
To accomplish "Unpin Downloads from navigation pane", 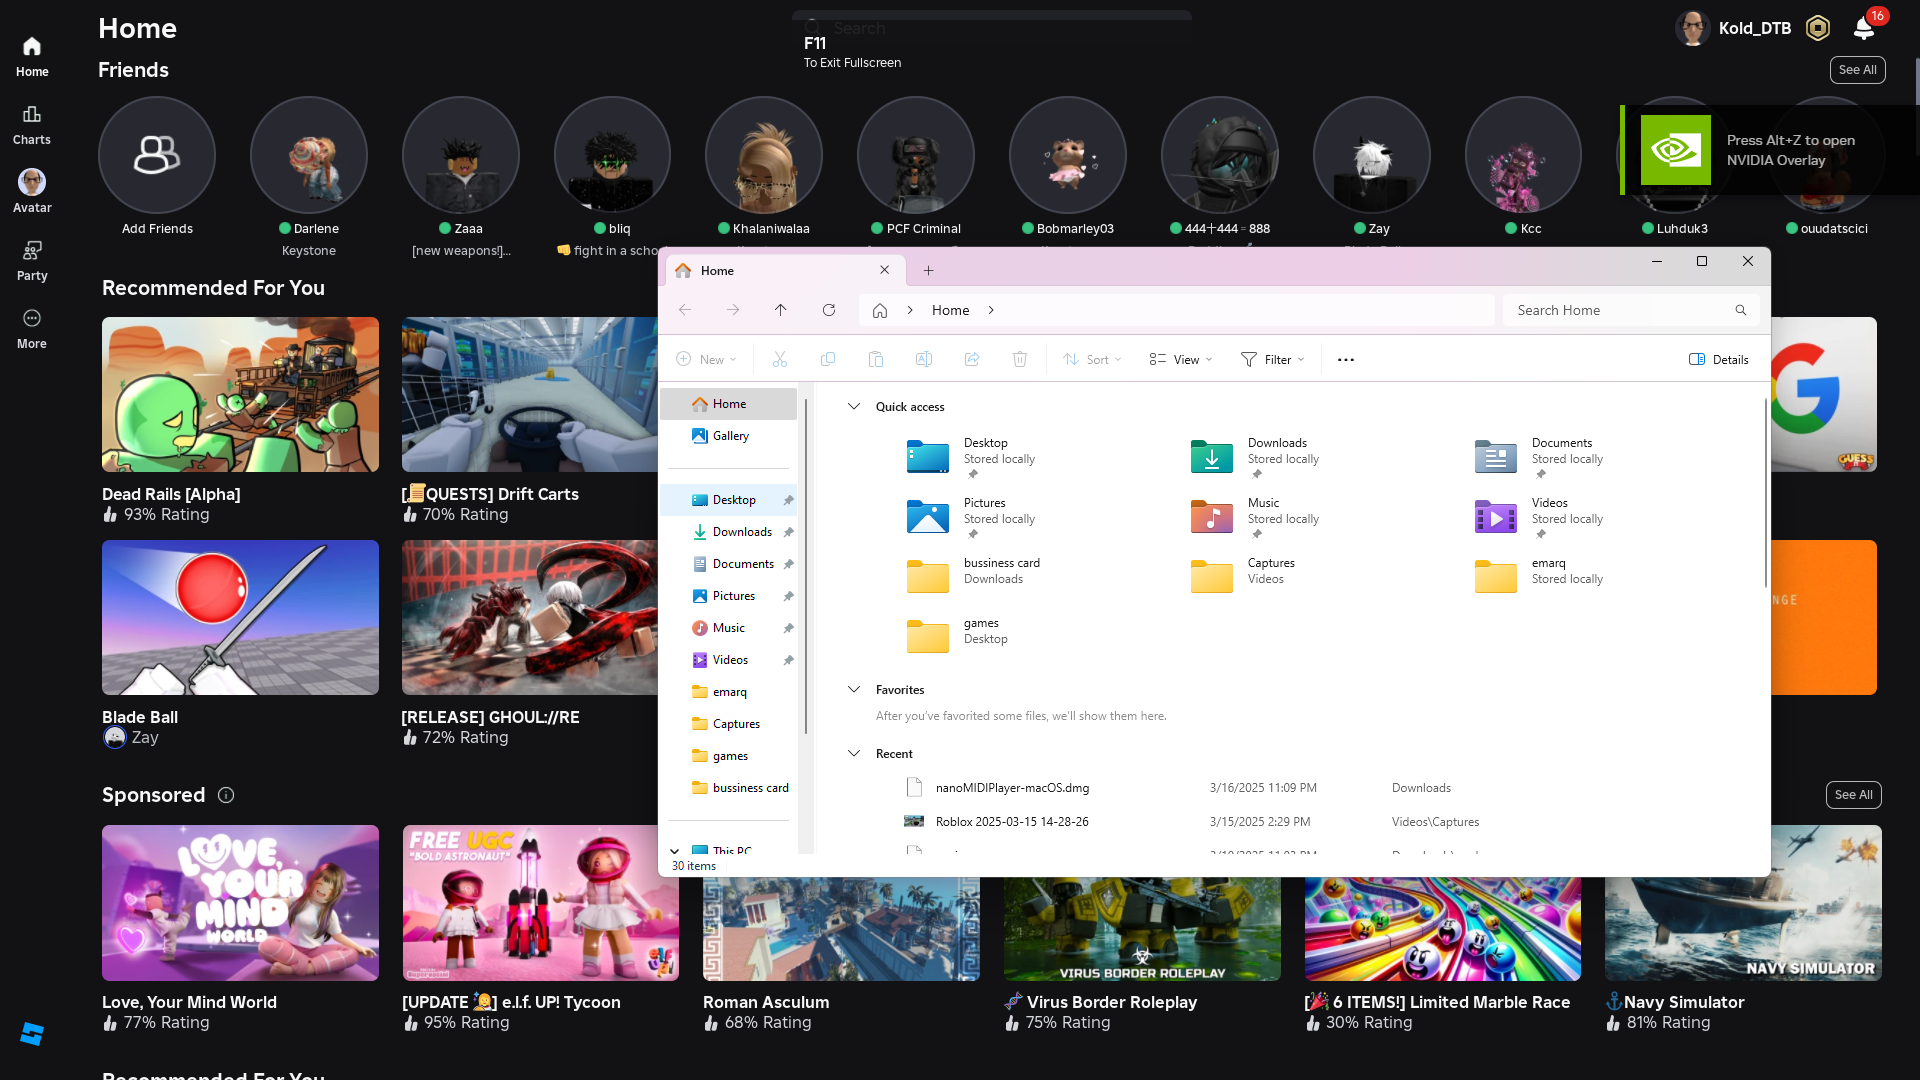I will pos(788,532).
